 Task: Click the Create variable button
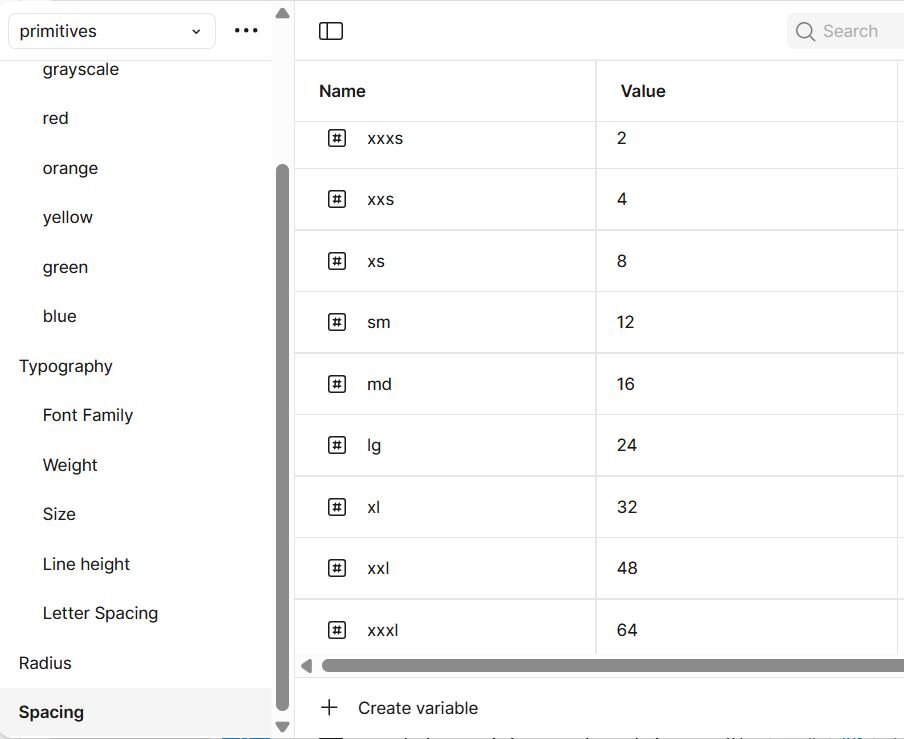[x=417, y=708]
